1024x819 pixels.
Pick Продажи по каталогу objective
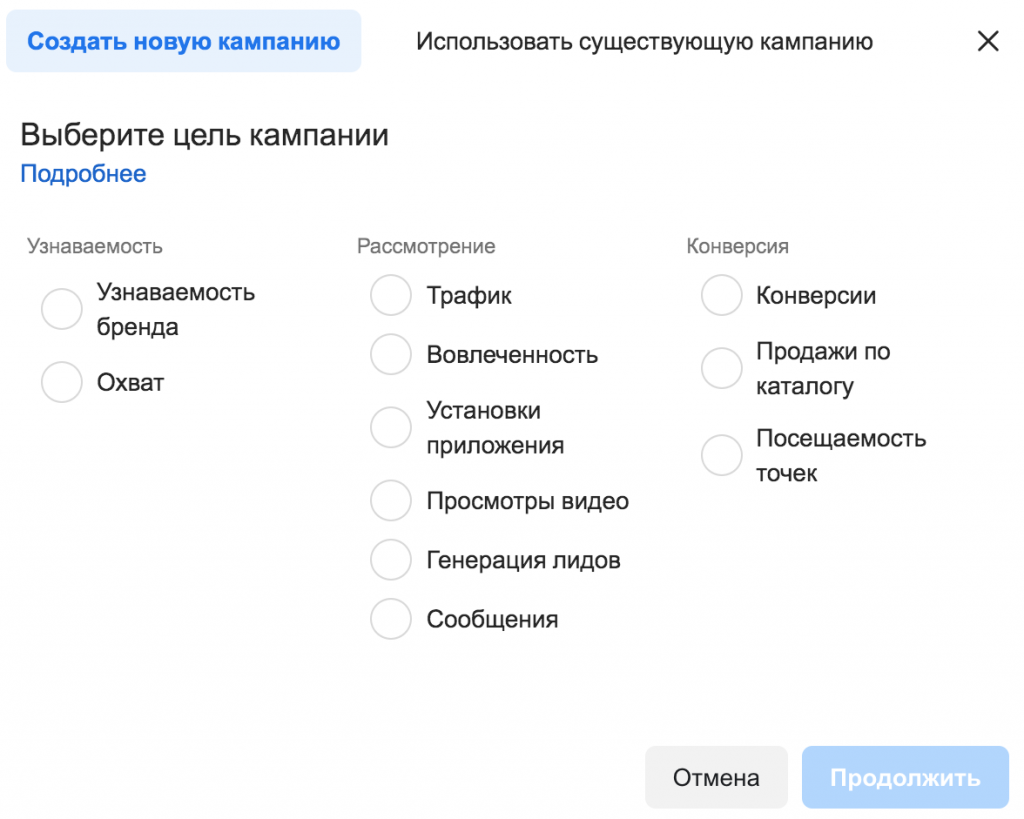pyautogui.click(x=721, y=368)
